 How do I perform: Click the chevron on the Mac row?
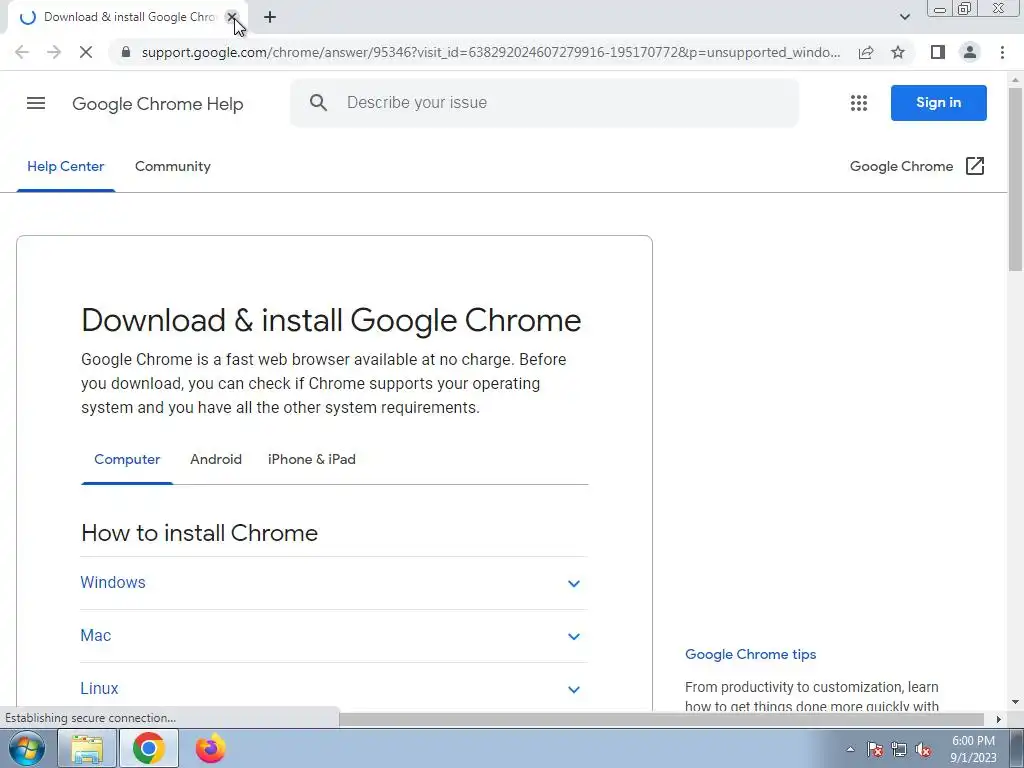(x=573, y=637)
